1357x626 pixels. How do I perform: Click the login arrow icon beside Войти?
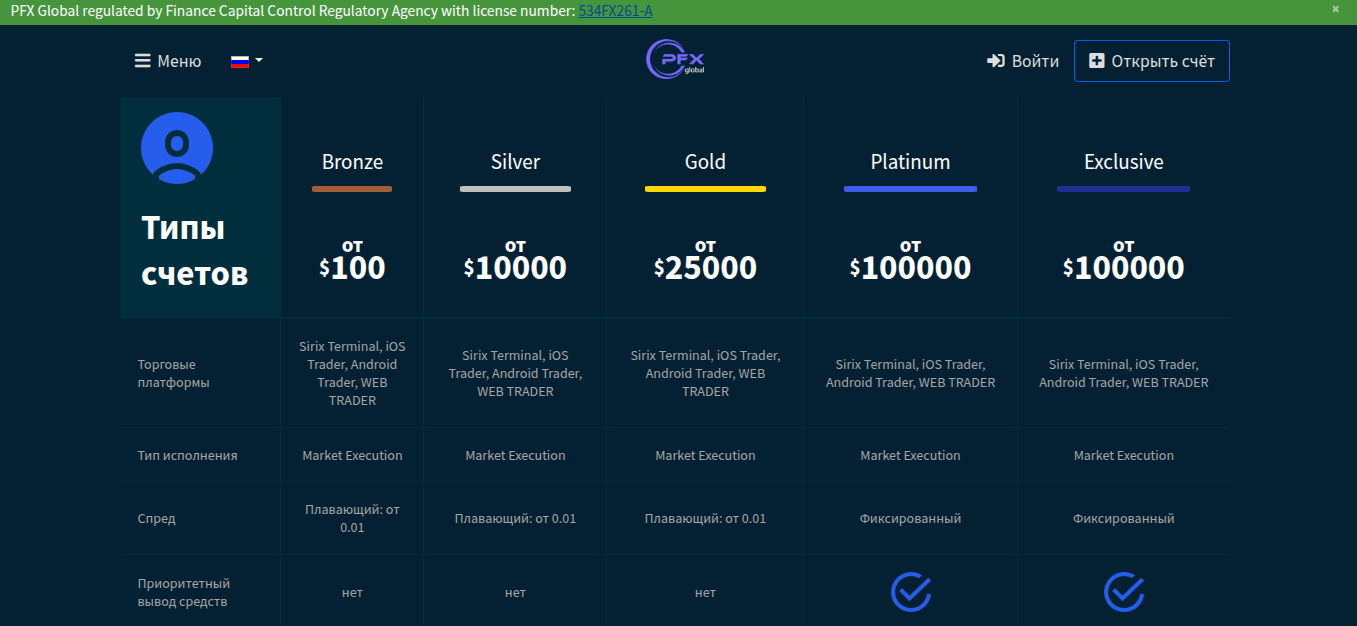[x=995, y=60]
